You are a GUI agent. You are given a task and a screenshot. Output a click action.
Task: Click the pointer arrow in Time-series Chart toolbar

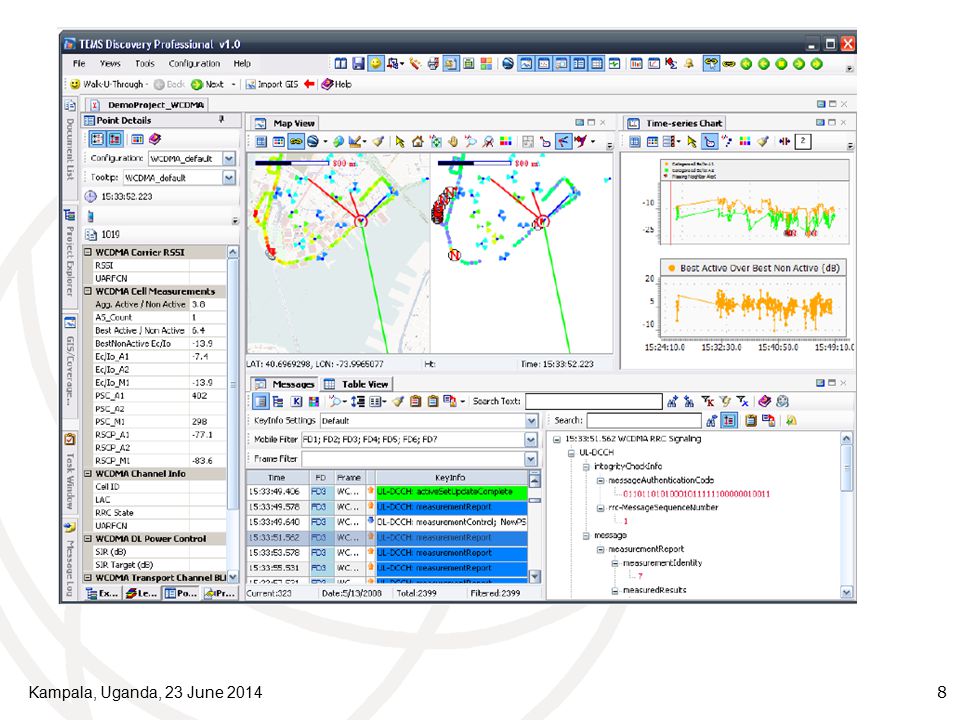(x=692, y=142)
